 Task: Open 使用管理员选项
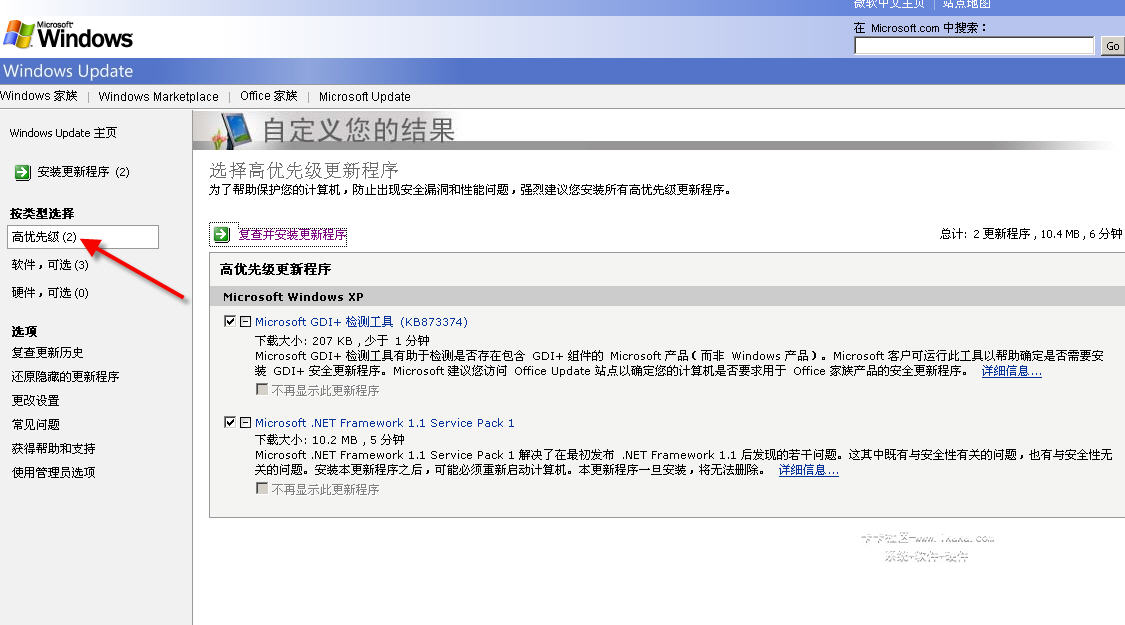[x=53, y=472]
